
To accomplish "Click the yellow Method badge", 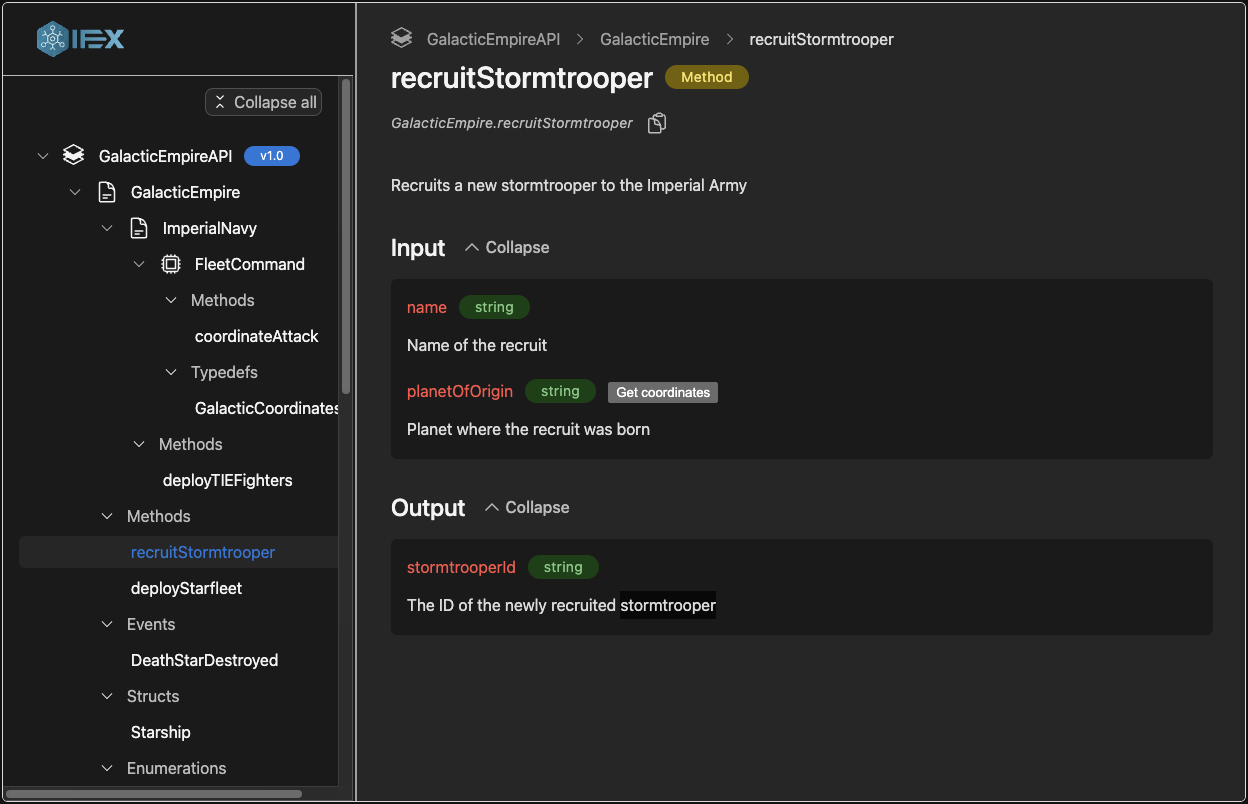I will tap(707, 77).
